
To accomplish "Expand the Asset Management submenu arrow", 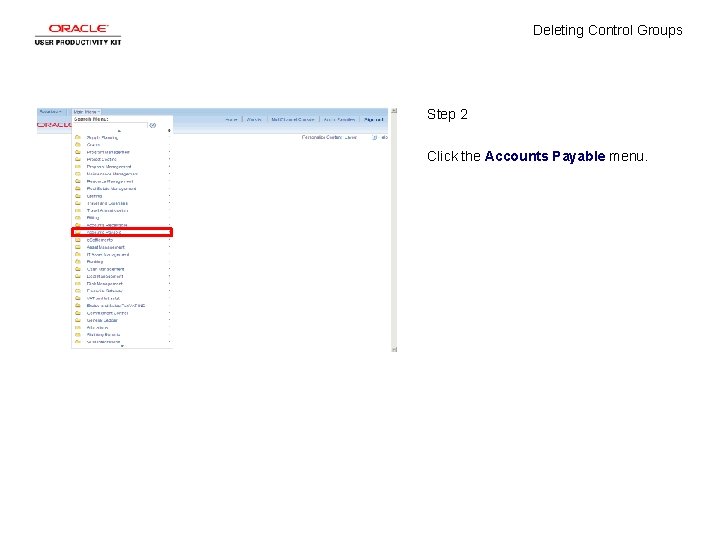I will pos(169,247).
